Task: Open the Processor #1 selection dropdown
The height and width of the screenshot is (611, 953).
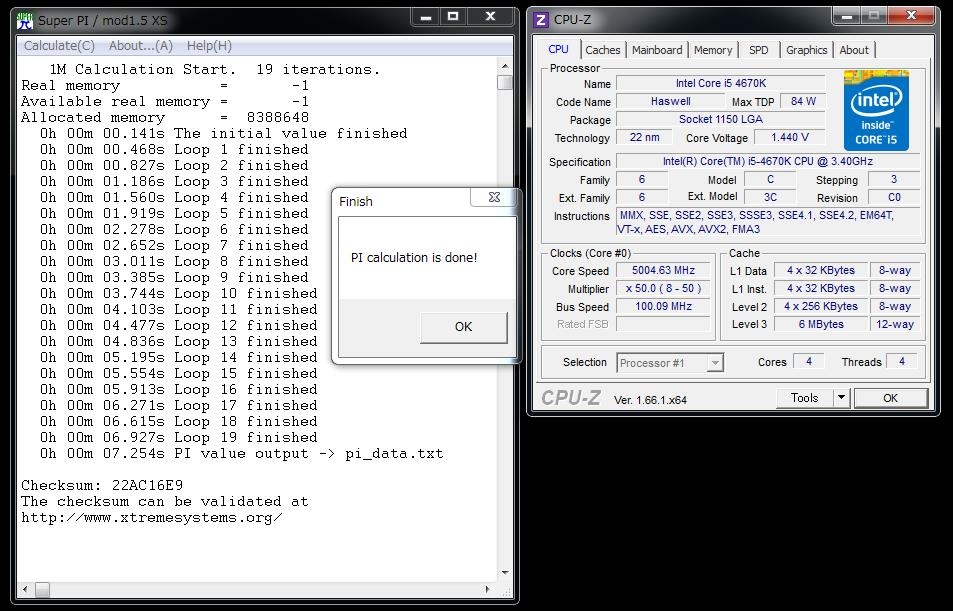Action: [x=669, y=363]
